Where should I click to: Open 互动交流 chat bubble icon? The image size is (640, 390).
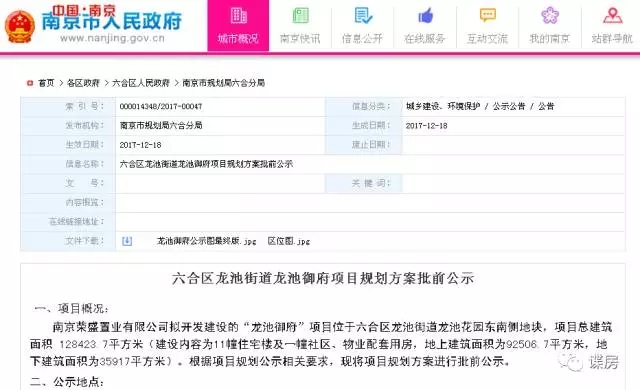coord(488,16)
